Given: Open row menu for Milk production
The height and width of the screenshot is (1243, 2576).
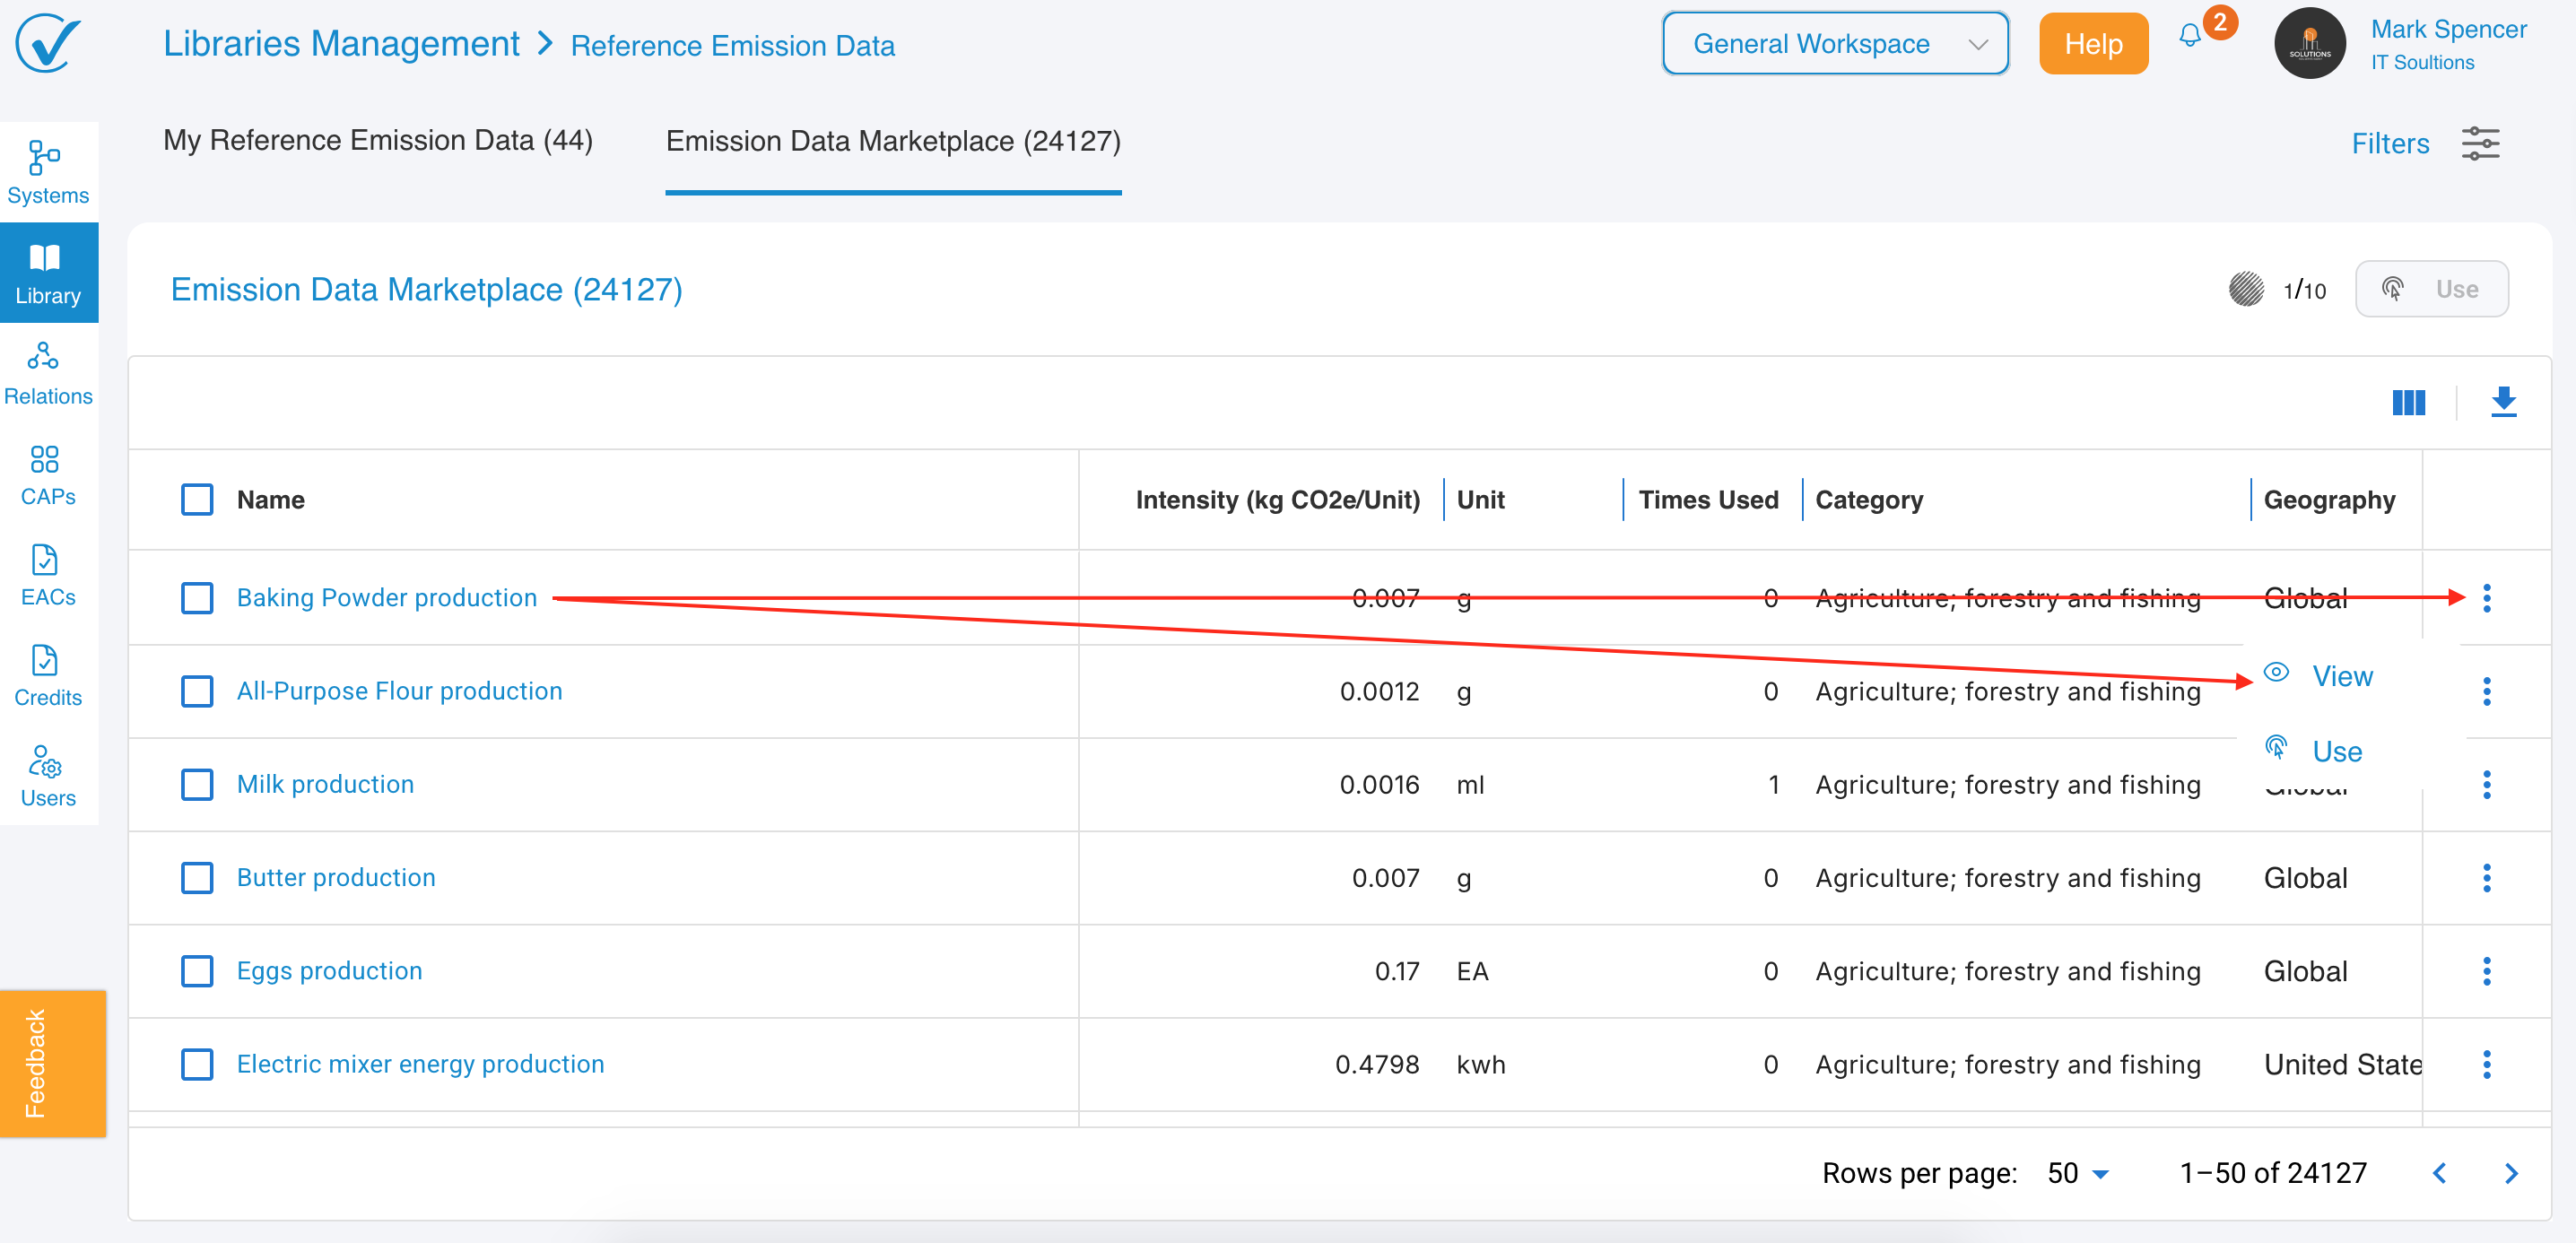Looking at the screenshot, I should tap(2486, 784).
